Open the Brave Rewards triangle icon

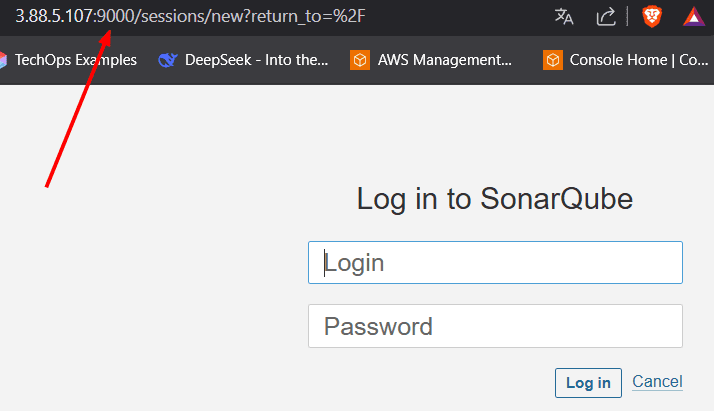(x=694, y=17)
